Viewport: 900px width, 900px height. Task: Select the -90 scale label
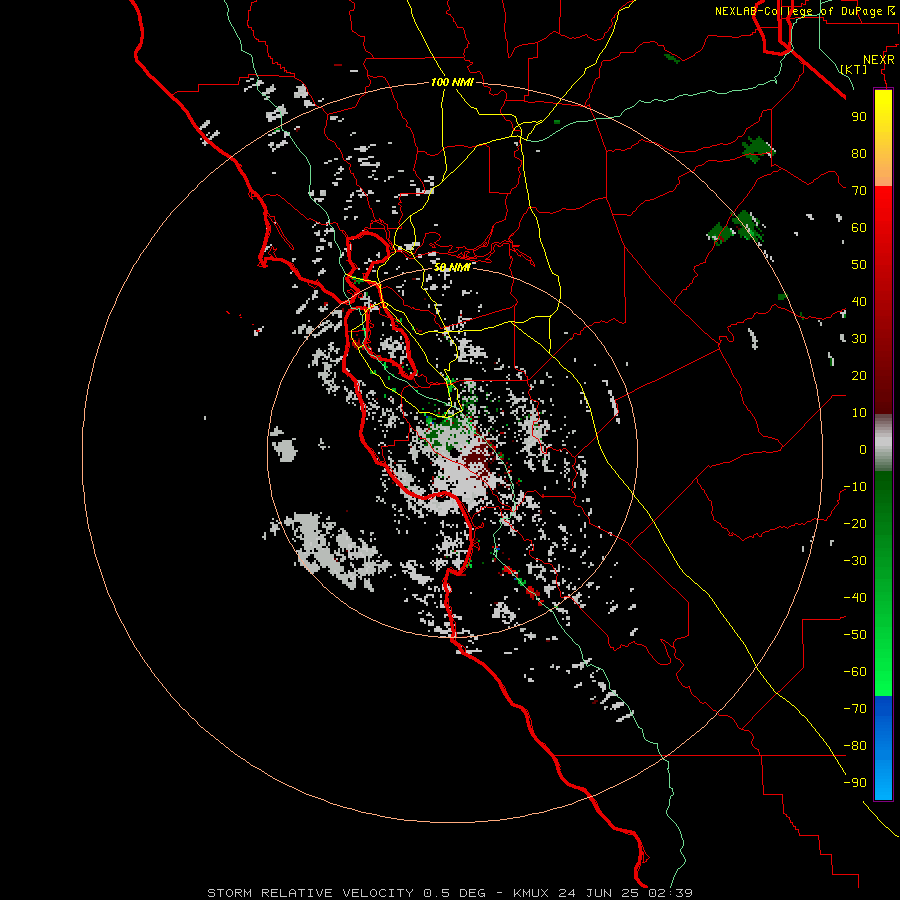tap(855, 783)
